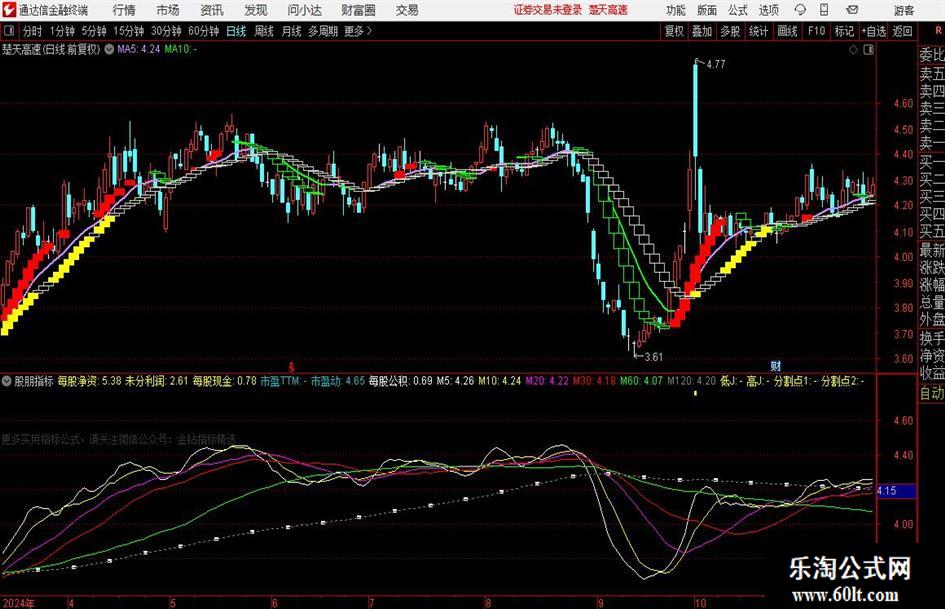The width and height of the screenshot is (945, 609).
Task: Click the M20: 4.22 moving average label
Action: [547, 381]
